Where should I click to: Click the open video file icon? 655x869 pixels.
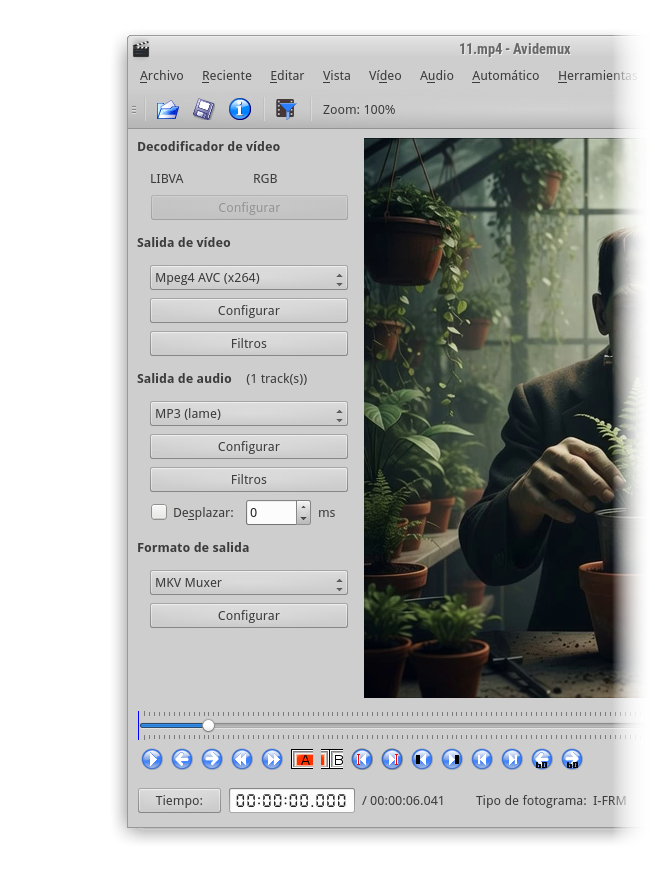[x=167, y=109]
